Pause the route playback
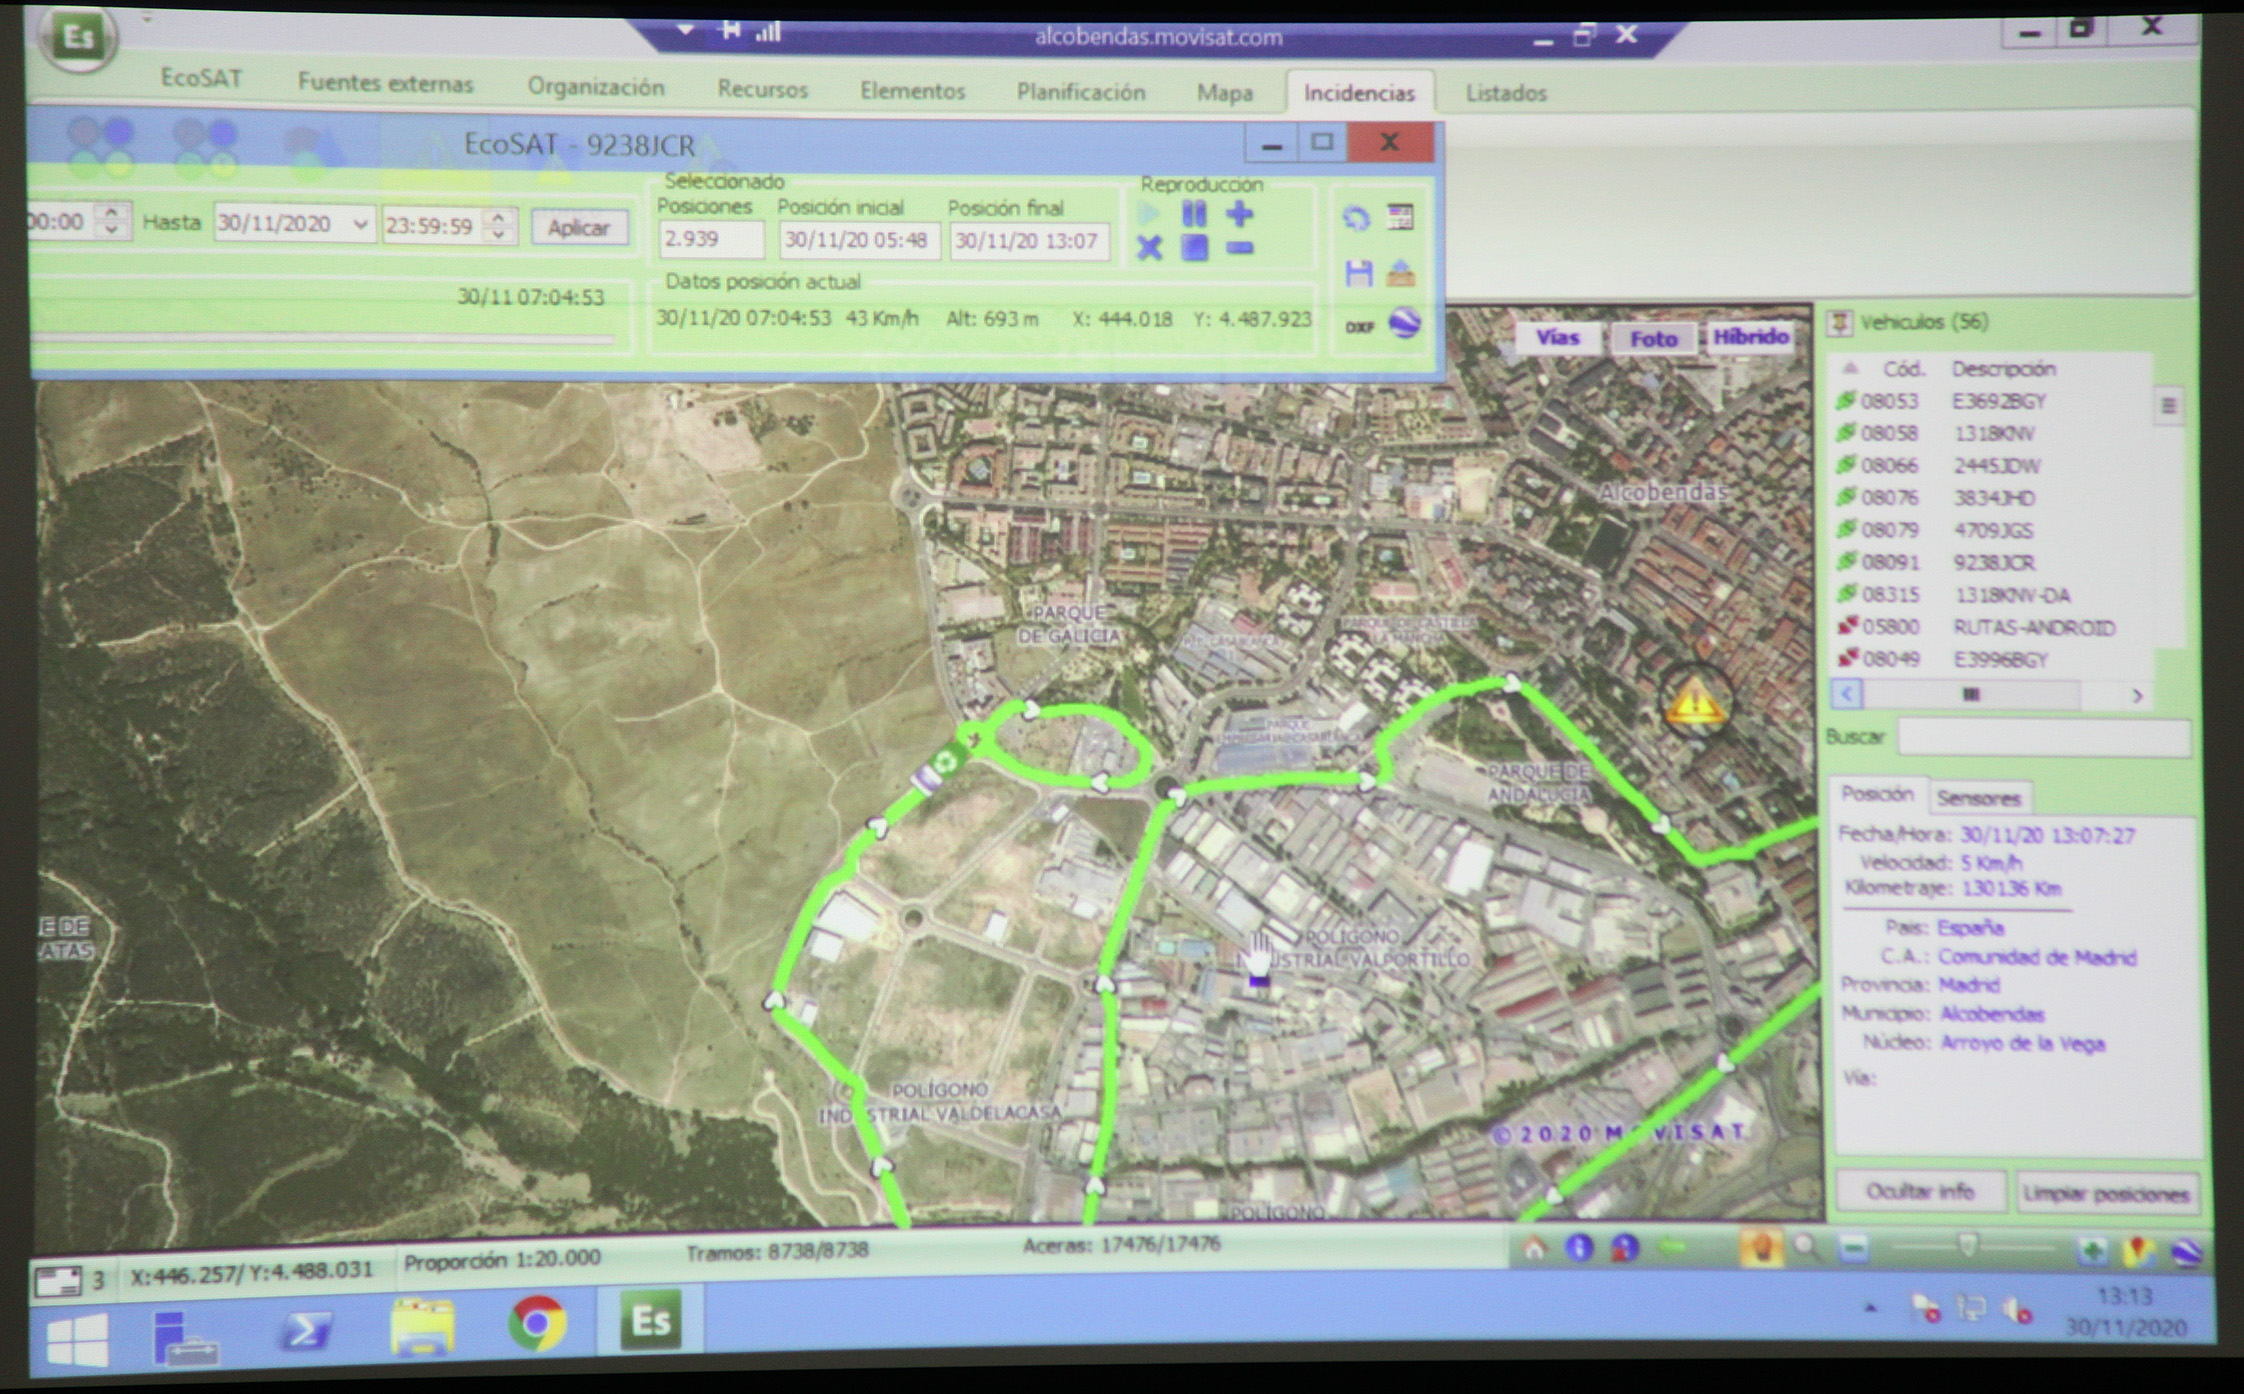The height and width of the screenshot is (1394, 2244). click(1194, 213)
